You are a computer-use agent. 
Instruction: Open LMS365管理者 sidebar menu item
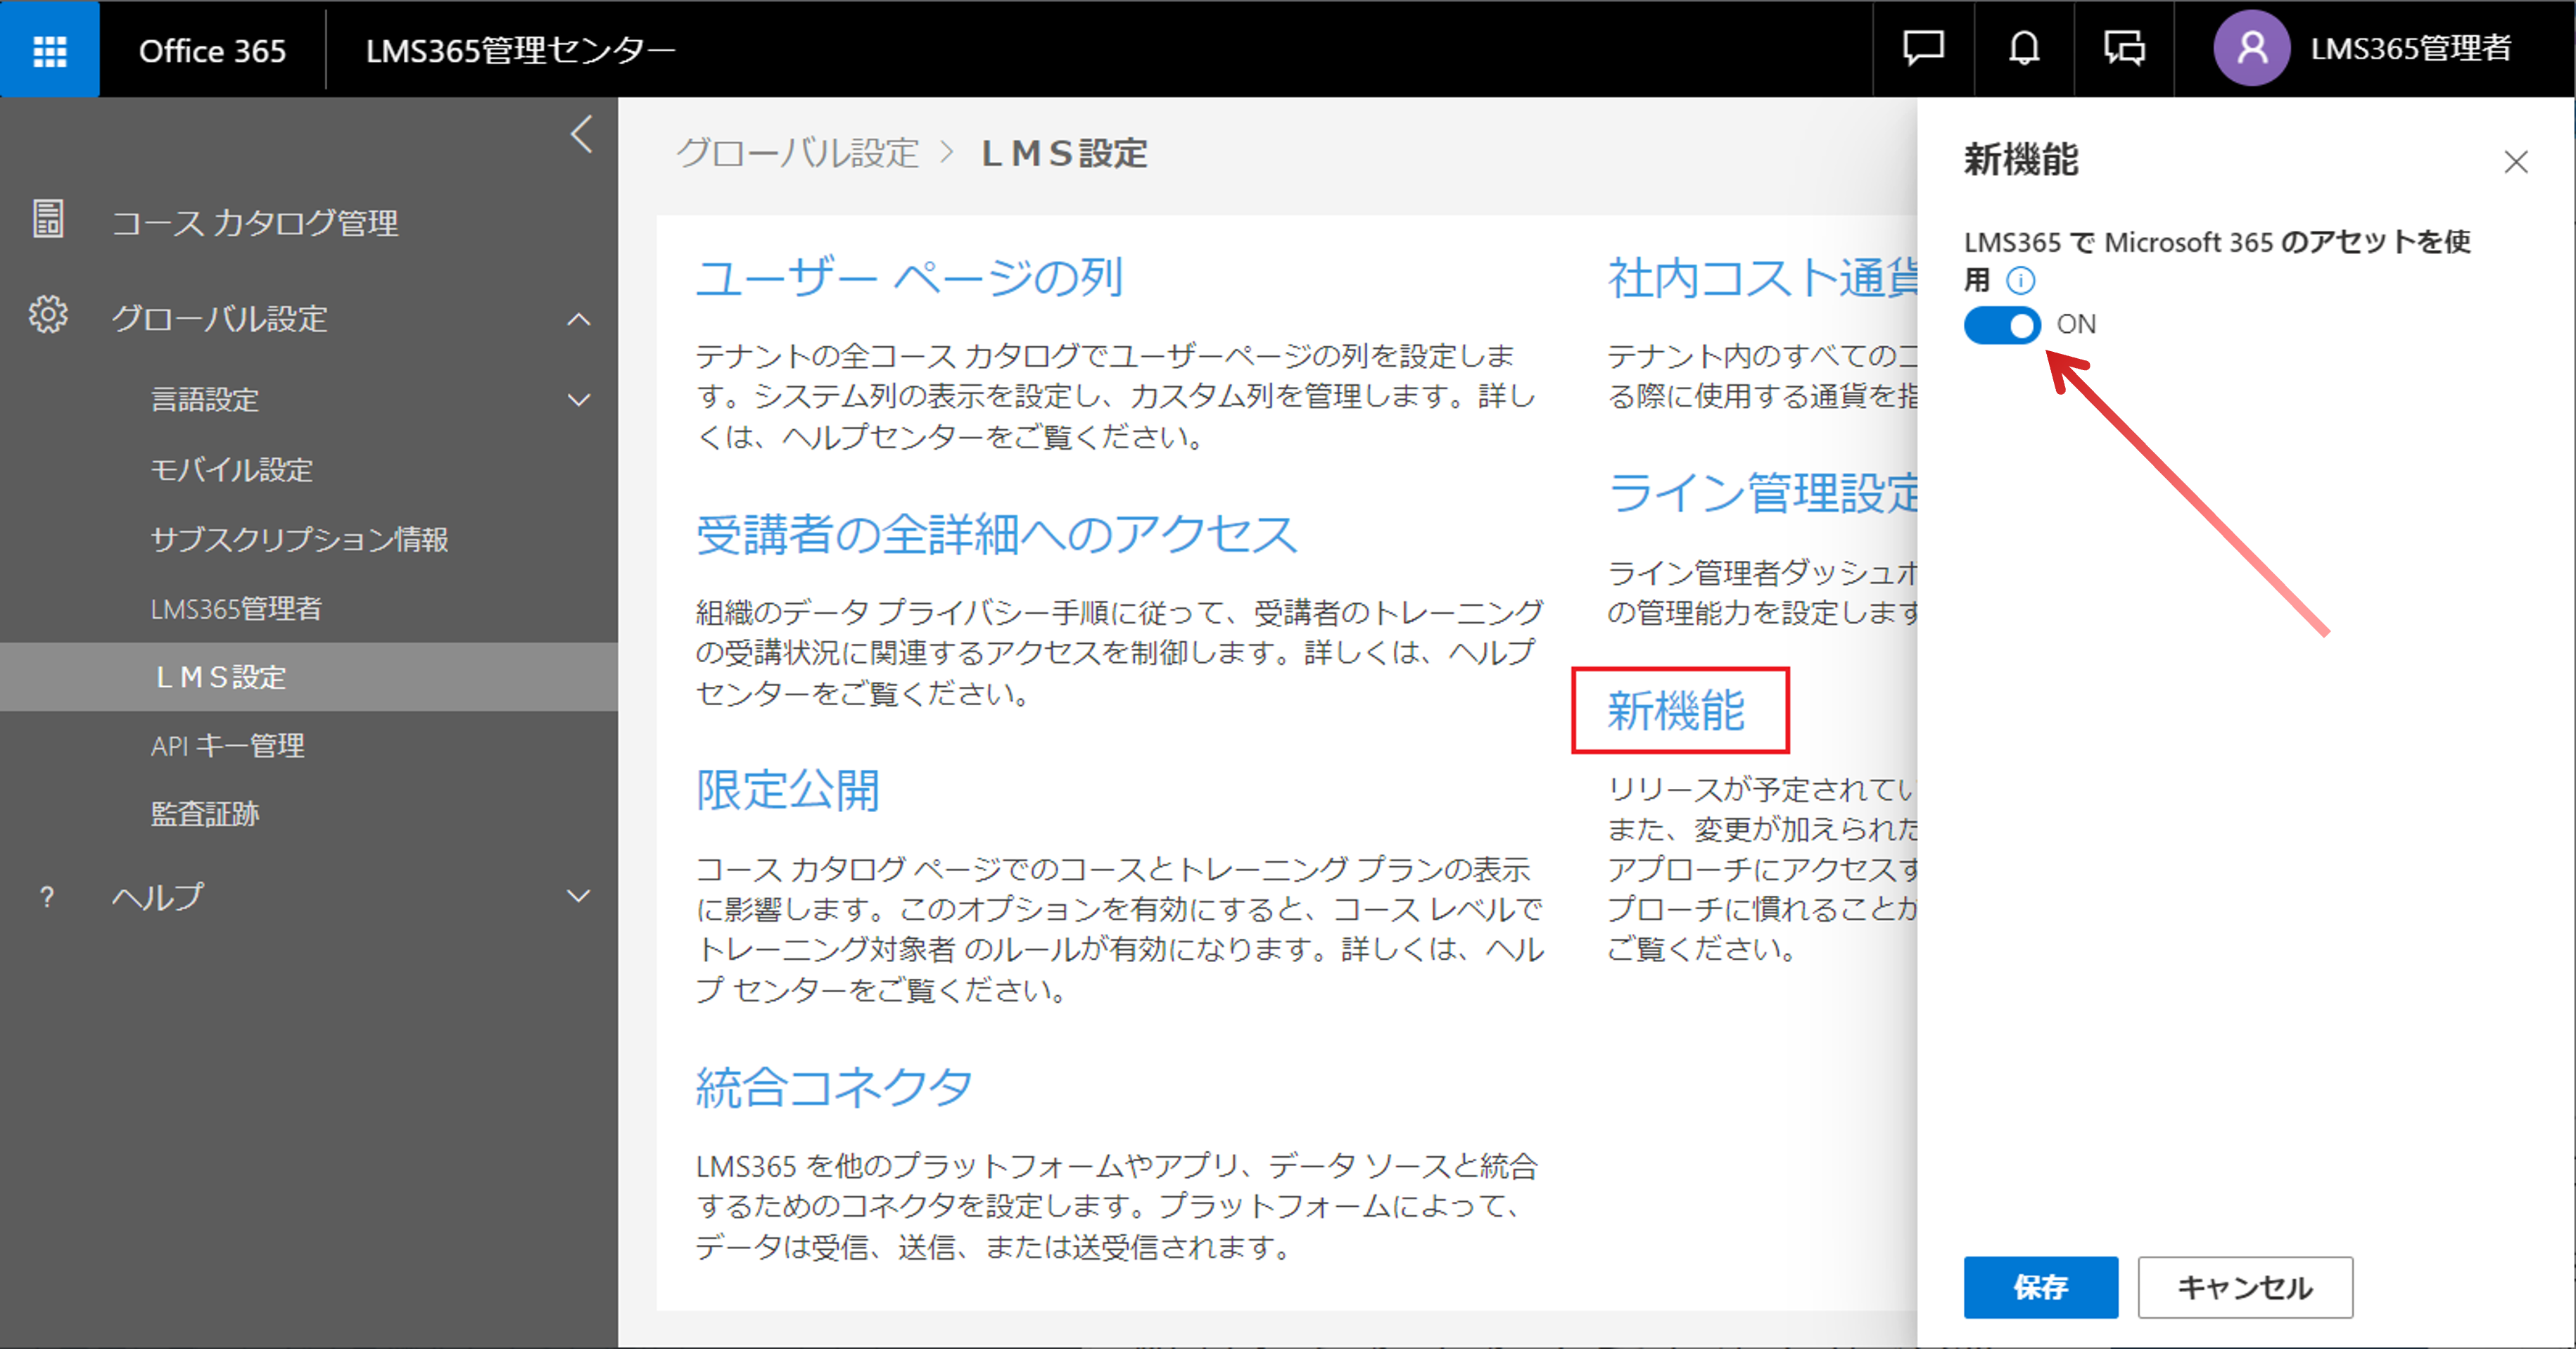pyautogui.click(x=236, y=608)
